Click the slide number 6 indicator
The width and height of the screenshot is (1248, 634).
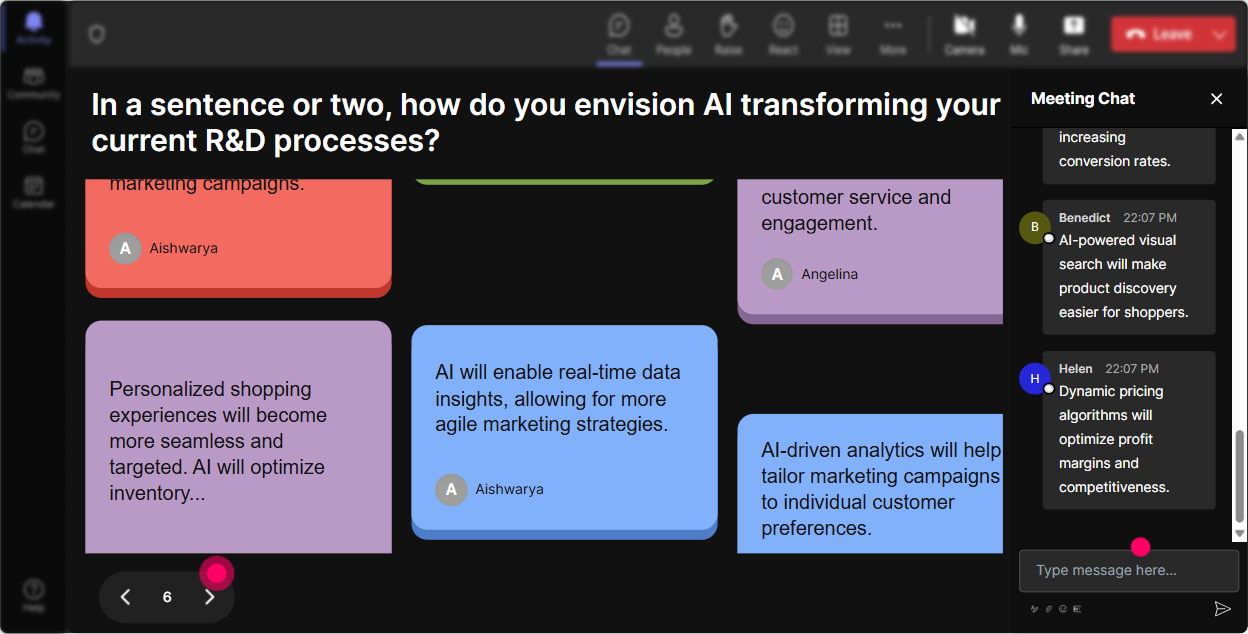click(x=167, y=597)
